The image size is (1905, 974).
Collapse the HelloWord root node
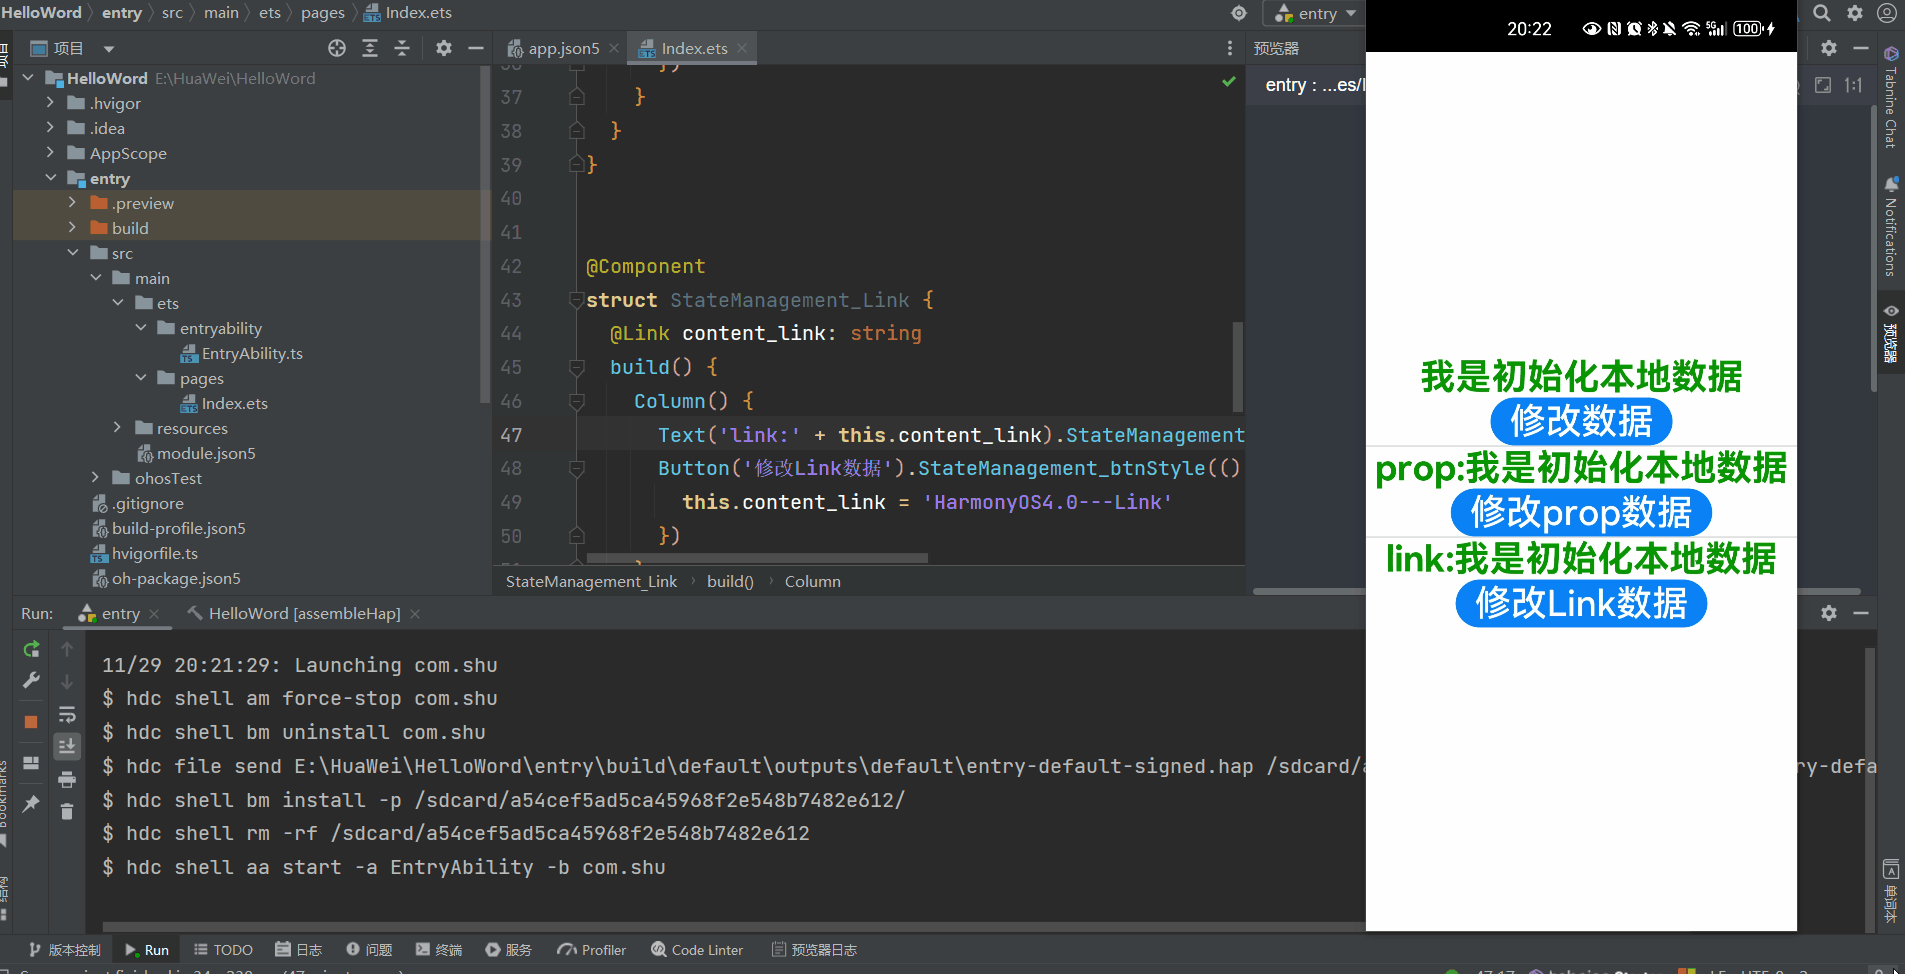click(28, 78)
